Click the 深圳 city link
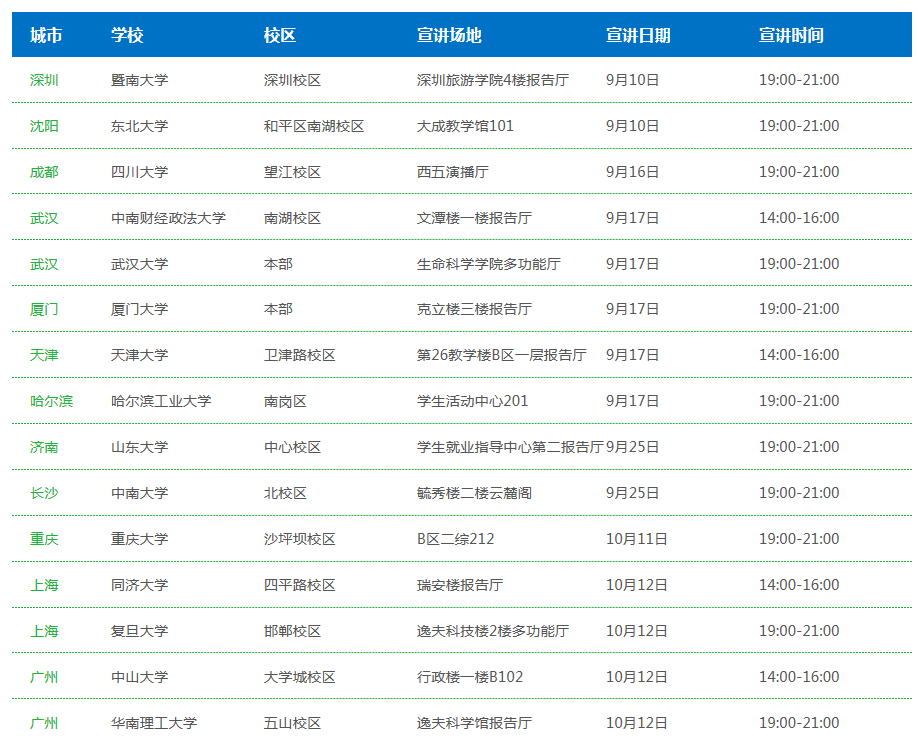This screenshot has width=918, height=744. 44,80
